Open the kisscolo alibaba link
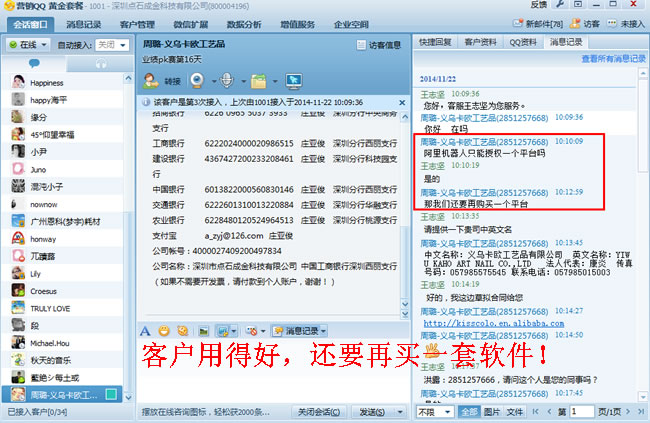Image resolution: width=650 pixels, height=423 pixels. [x=494, y=323]
